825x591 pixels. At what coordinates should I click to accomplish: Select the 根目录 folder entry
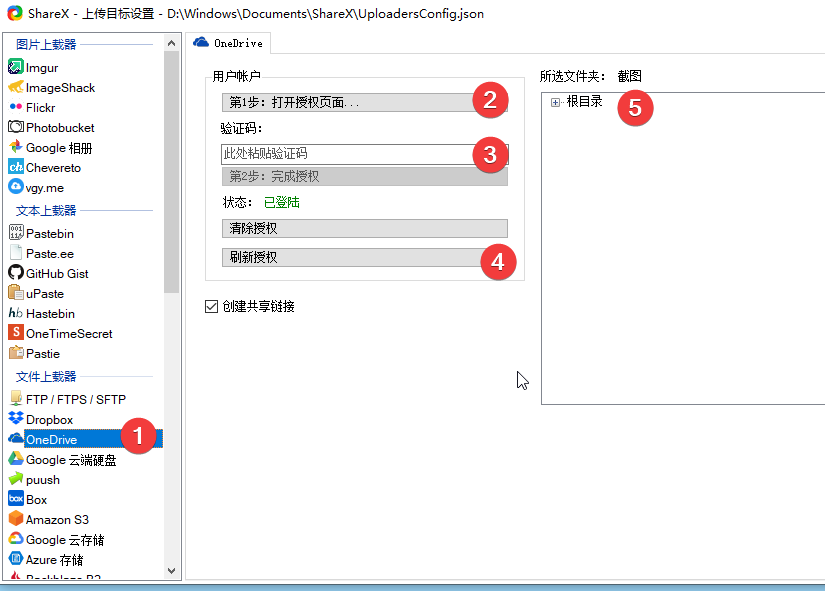584,102
